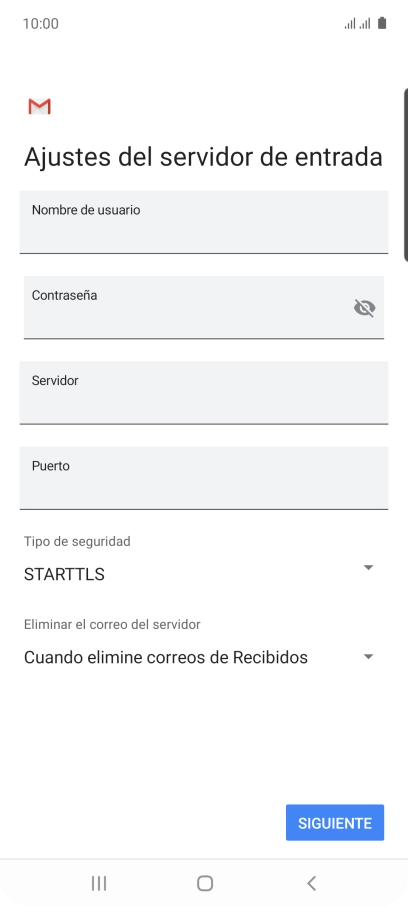
Task: Tap the Ajustes del servidor de entrada heading
Action: click(203, 157)
